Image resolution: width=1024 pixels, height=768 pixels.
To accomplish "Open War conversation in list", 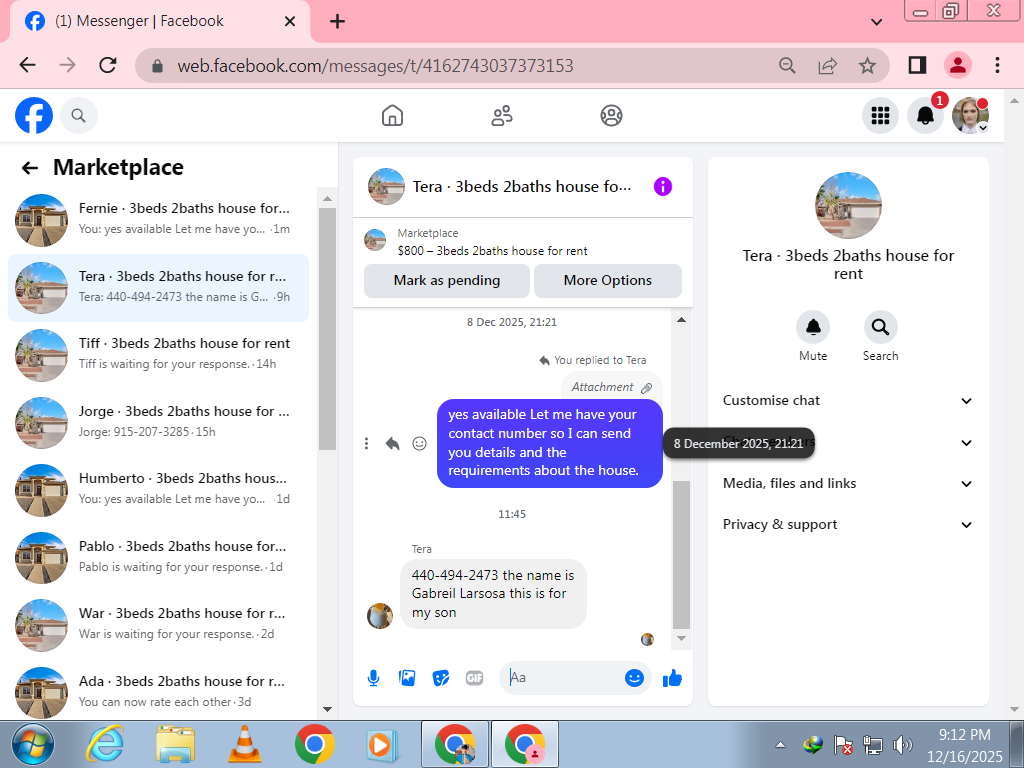I will point(158,625).
